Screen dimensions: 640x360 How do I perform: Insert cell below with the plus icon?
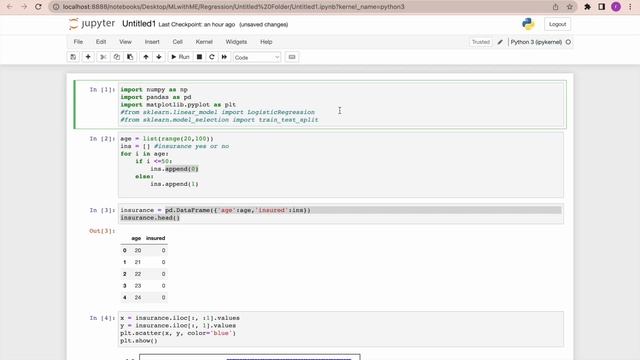click(x=88, y=57)
